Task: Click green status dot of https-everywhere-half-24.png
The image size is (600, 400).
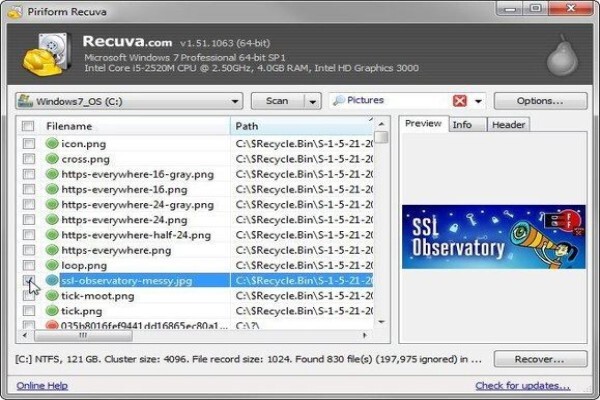Action: point(52,235)
